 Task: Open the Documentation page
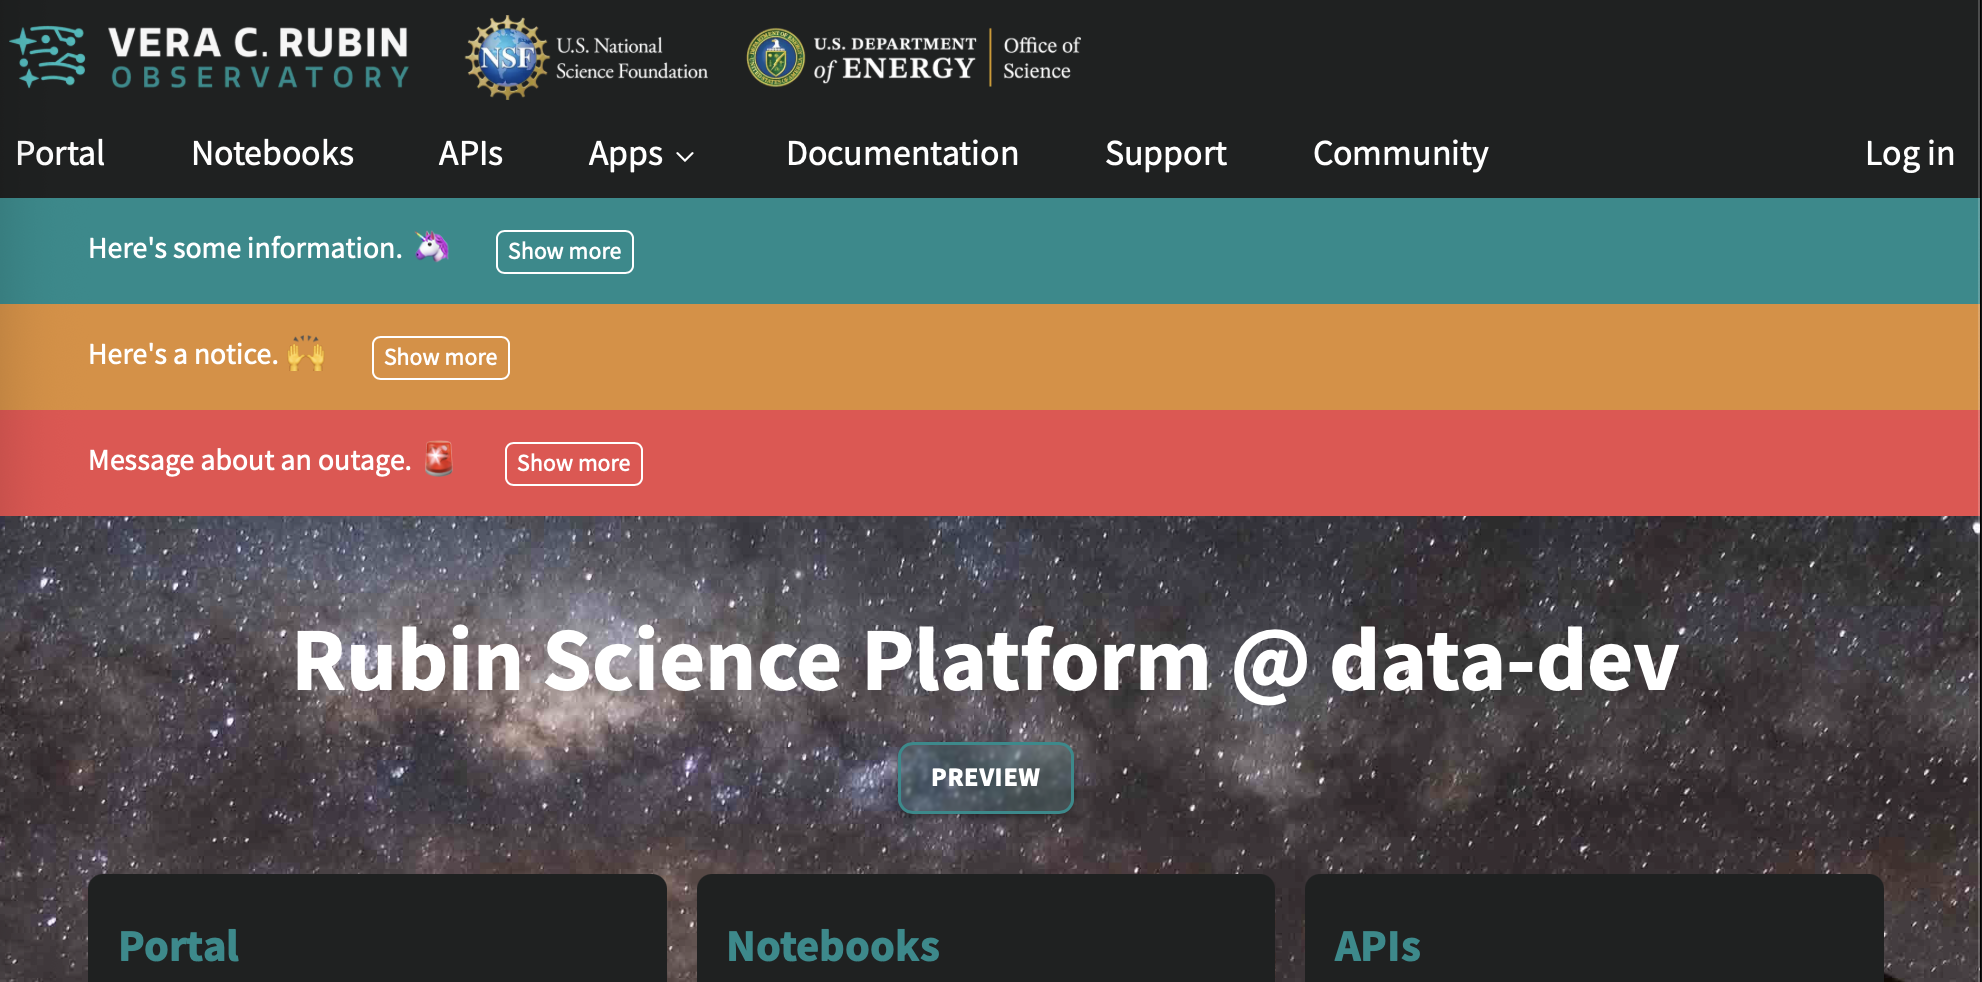point(902,154)
